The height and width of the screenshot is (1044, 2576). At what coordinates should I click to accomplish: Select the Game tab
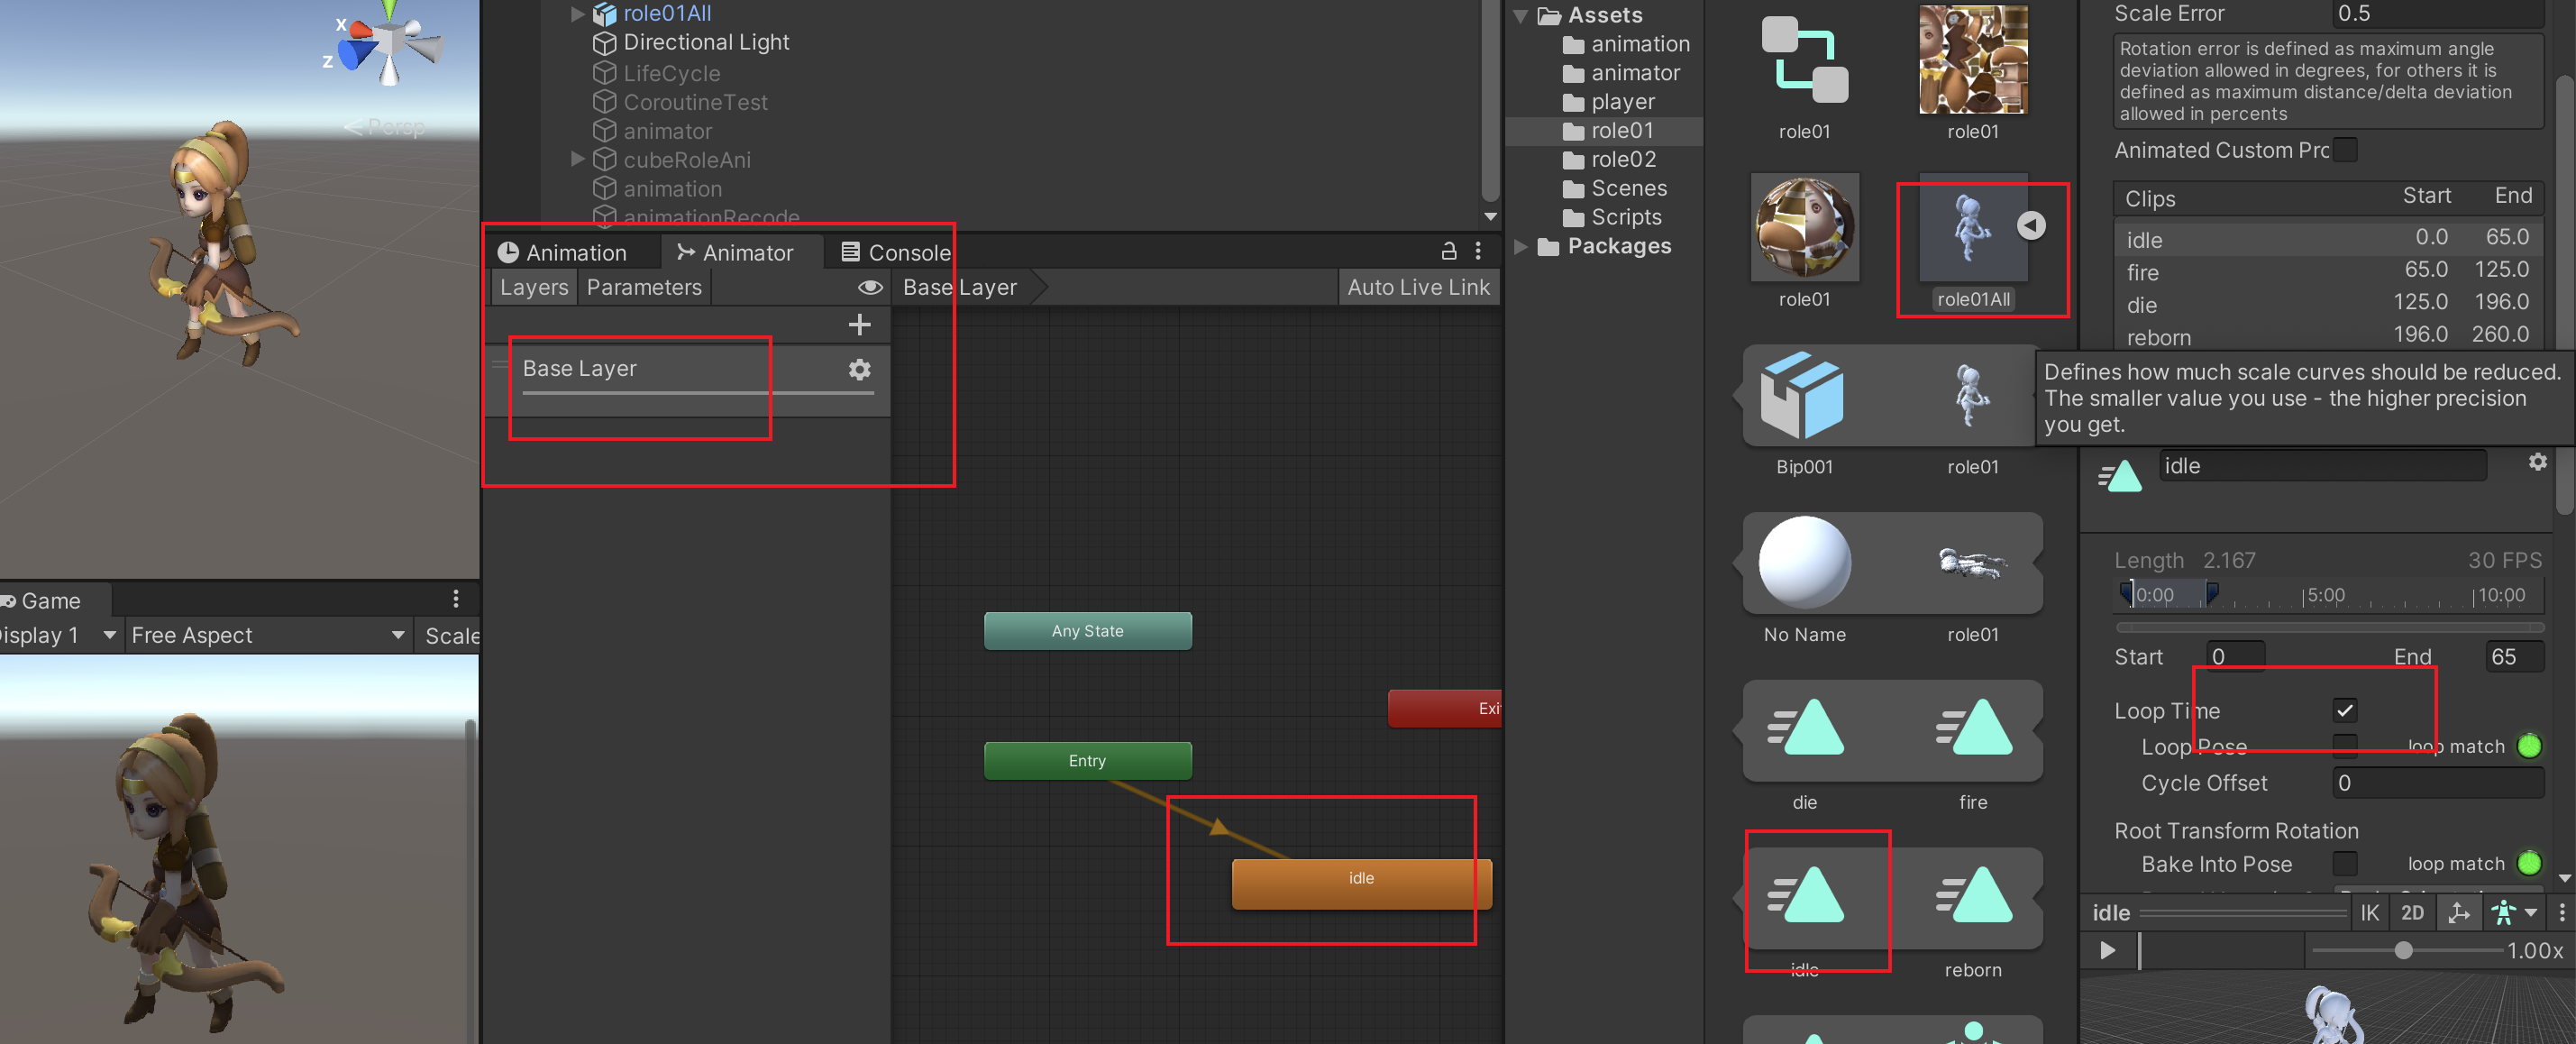(50, 600)
